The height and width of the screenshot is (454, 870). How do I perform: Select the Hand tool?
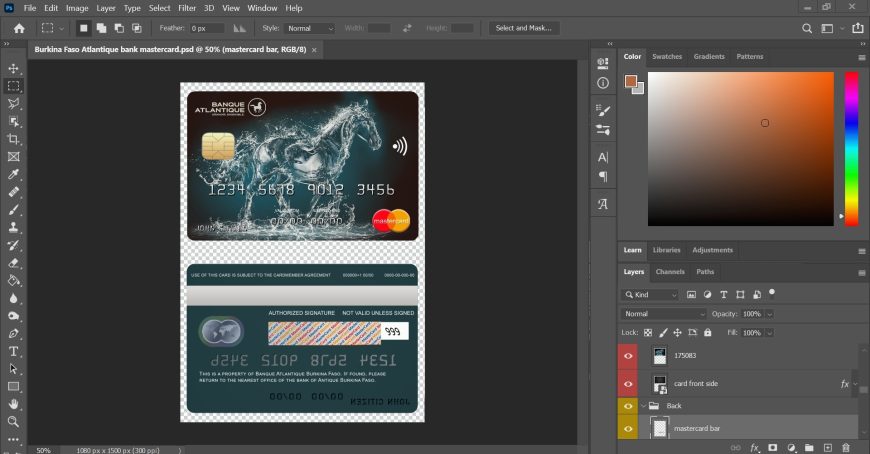point(13,404)
